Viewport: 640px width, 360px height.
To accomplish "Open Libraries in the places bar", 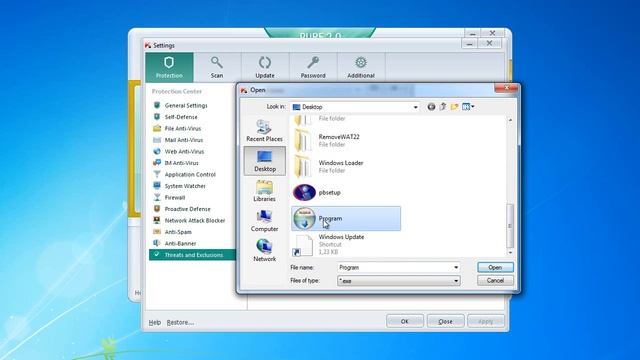I will pyautogui.click(x=264, y=191).
